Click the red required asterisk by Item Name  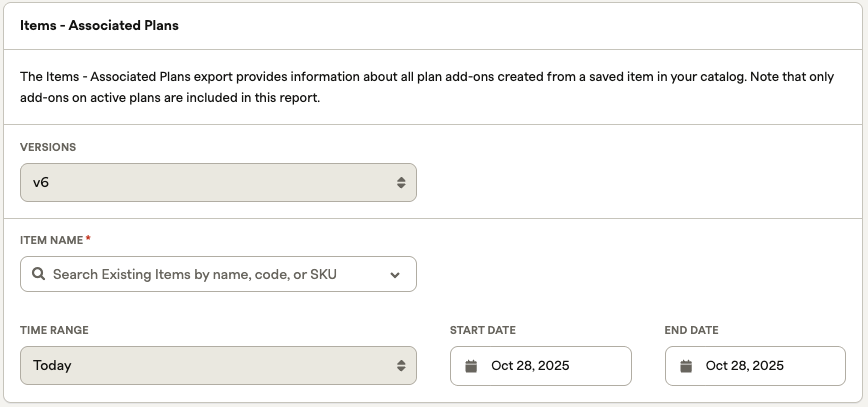pos(88,240)
